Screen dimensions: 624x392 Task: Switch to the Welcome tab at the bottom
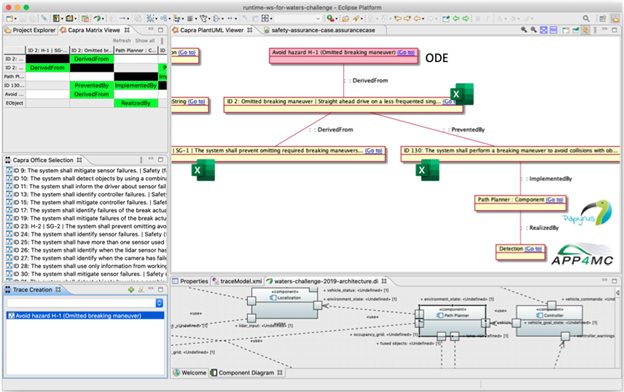[x=190, y=372]
